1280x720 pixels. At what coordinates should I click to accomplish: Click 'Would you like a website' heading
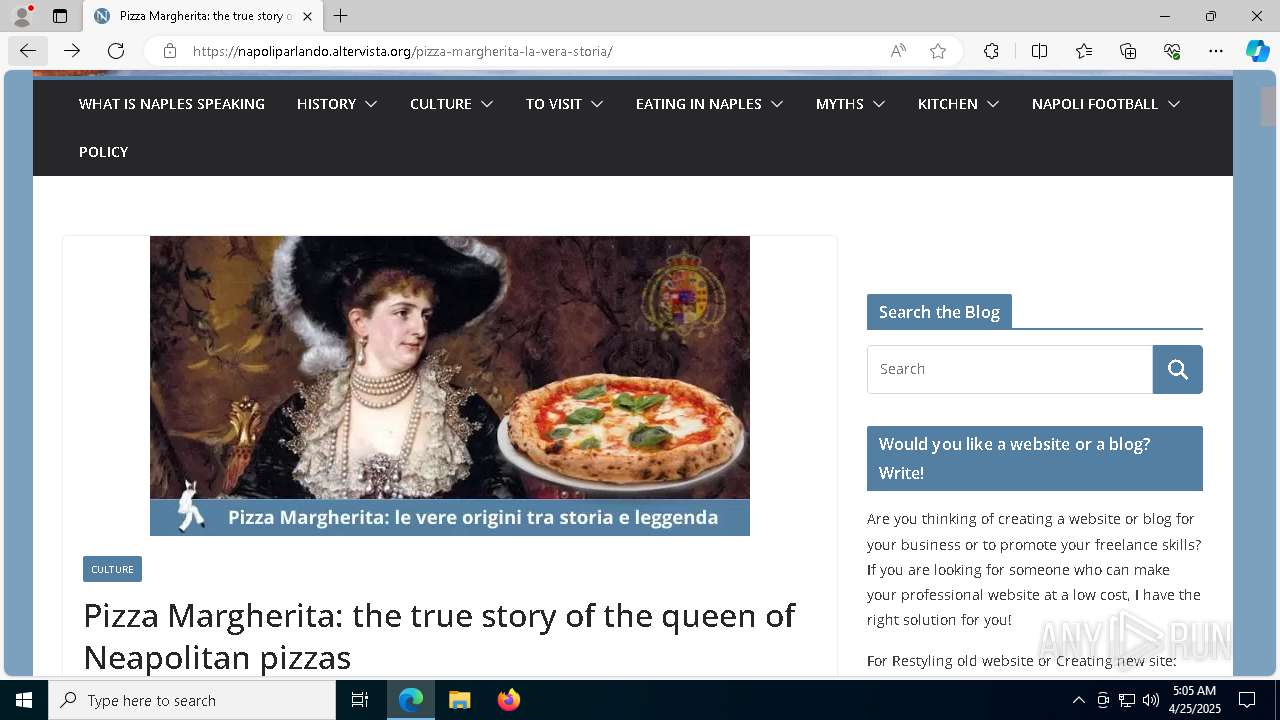point(1035,458)
